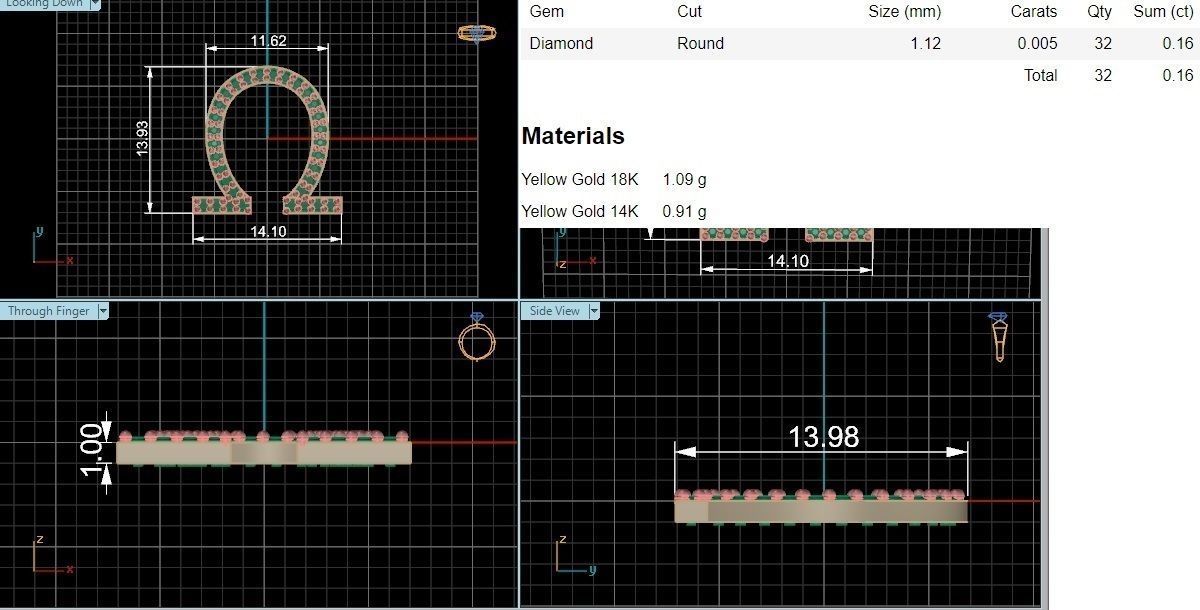
Task: Click the Total label
Action: pyautogui.click(x=1041, y=75)
